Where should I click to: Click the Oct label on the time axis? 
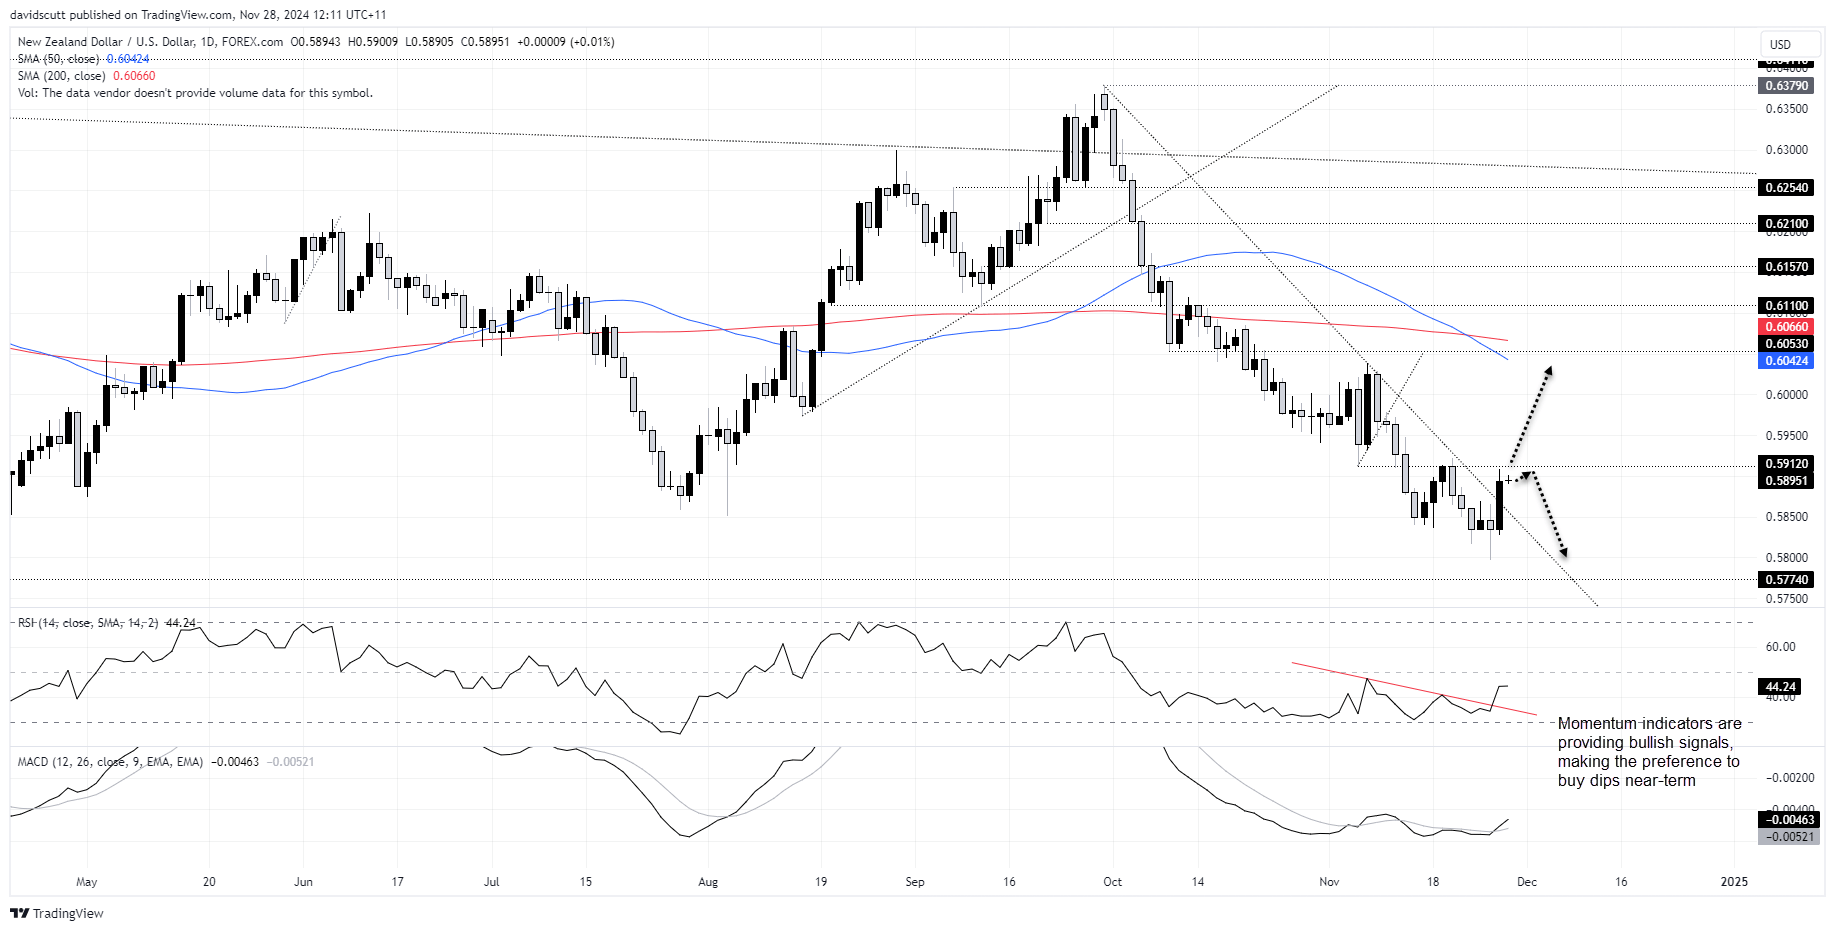pos(1112,882)
